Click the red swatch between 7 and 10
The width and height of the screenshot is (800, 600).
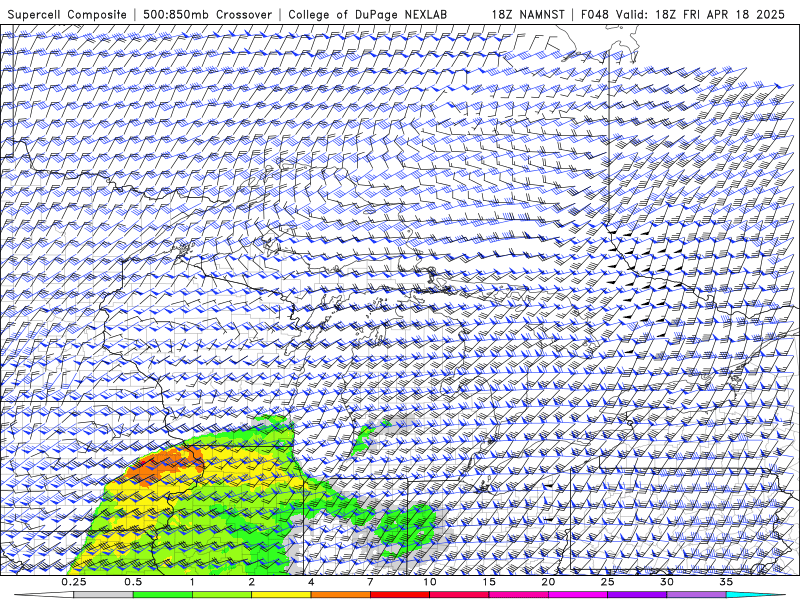(x=399, y=595)
